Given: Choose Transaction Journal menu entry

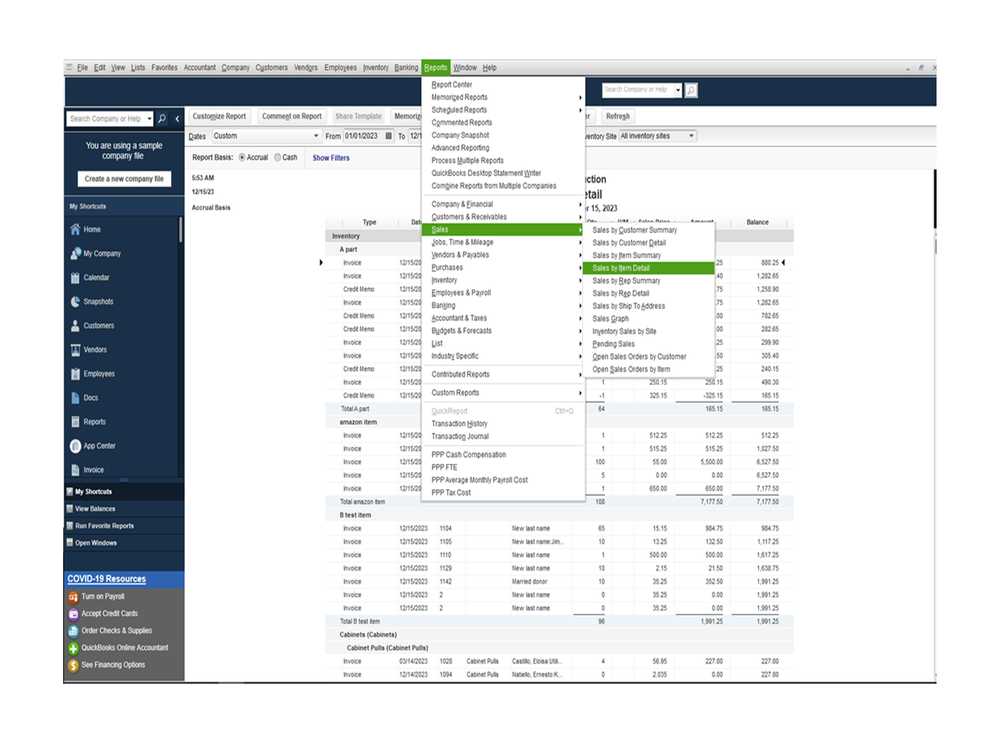Looking at the screenshot, I should point(503,436).
